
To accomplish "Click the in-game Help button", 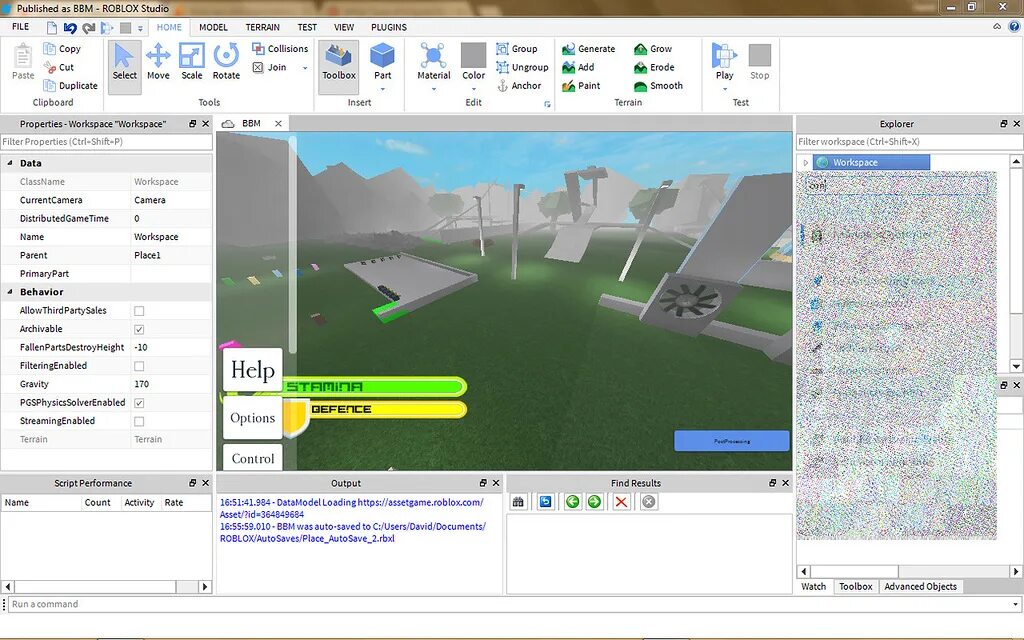I will click(x=253, y=370).
